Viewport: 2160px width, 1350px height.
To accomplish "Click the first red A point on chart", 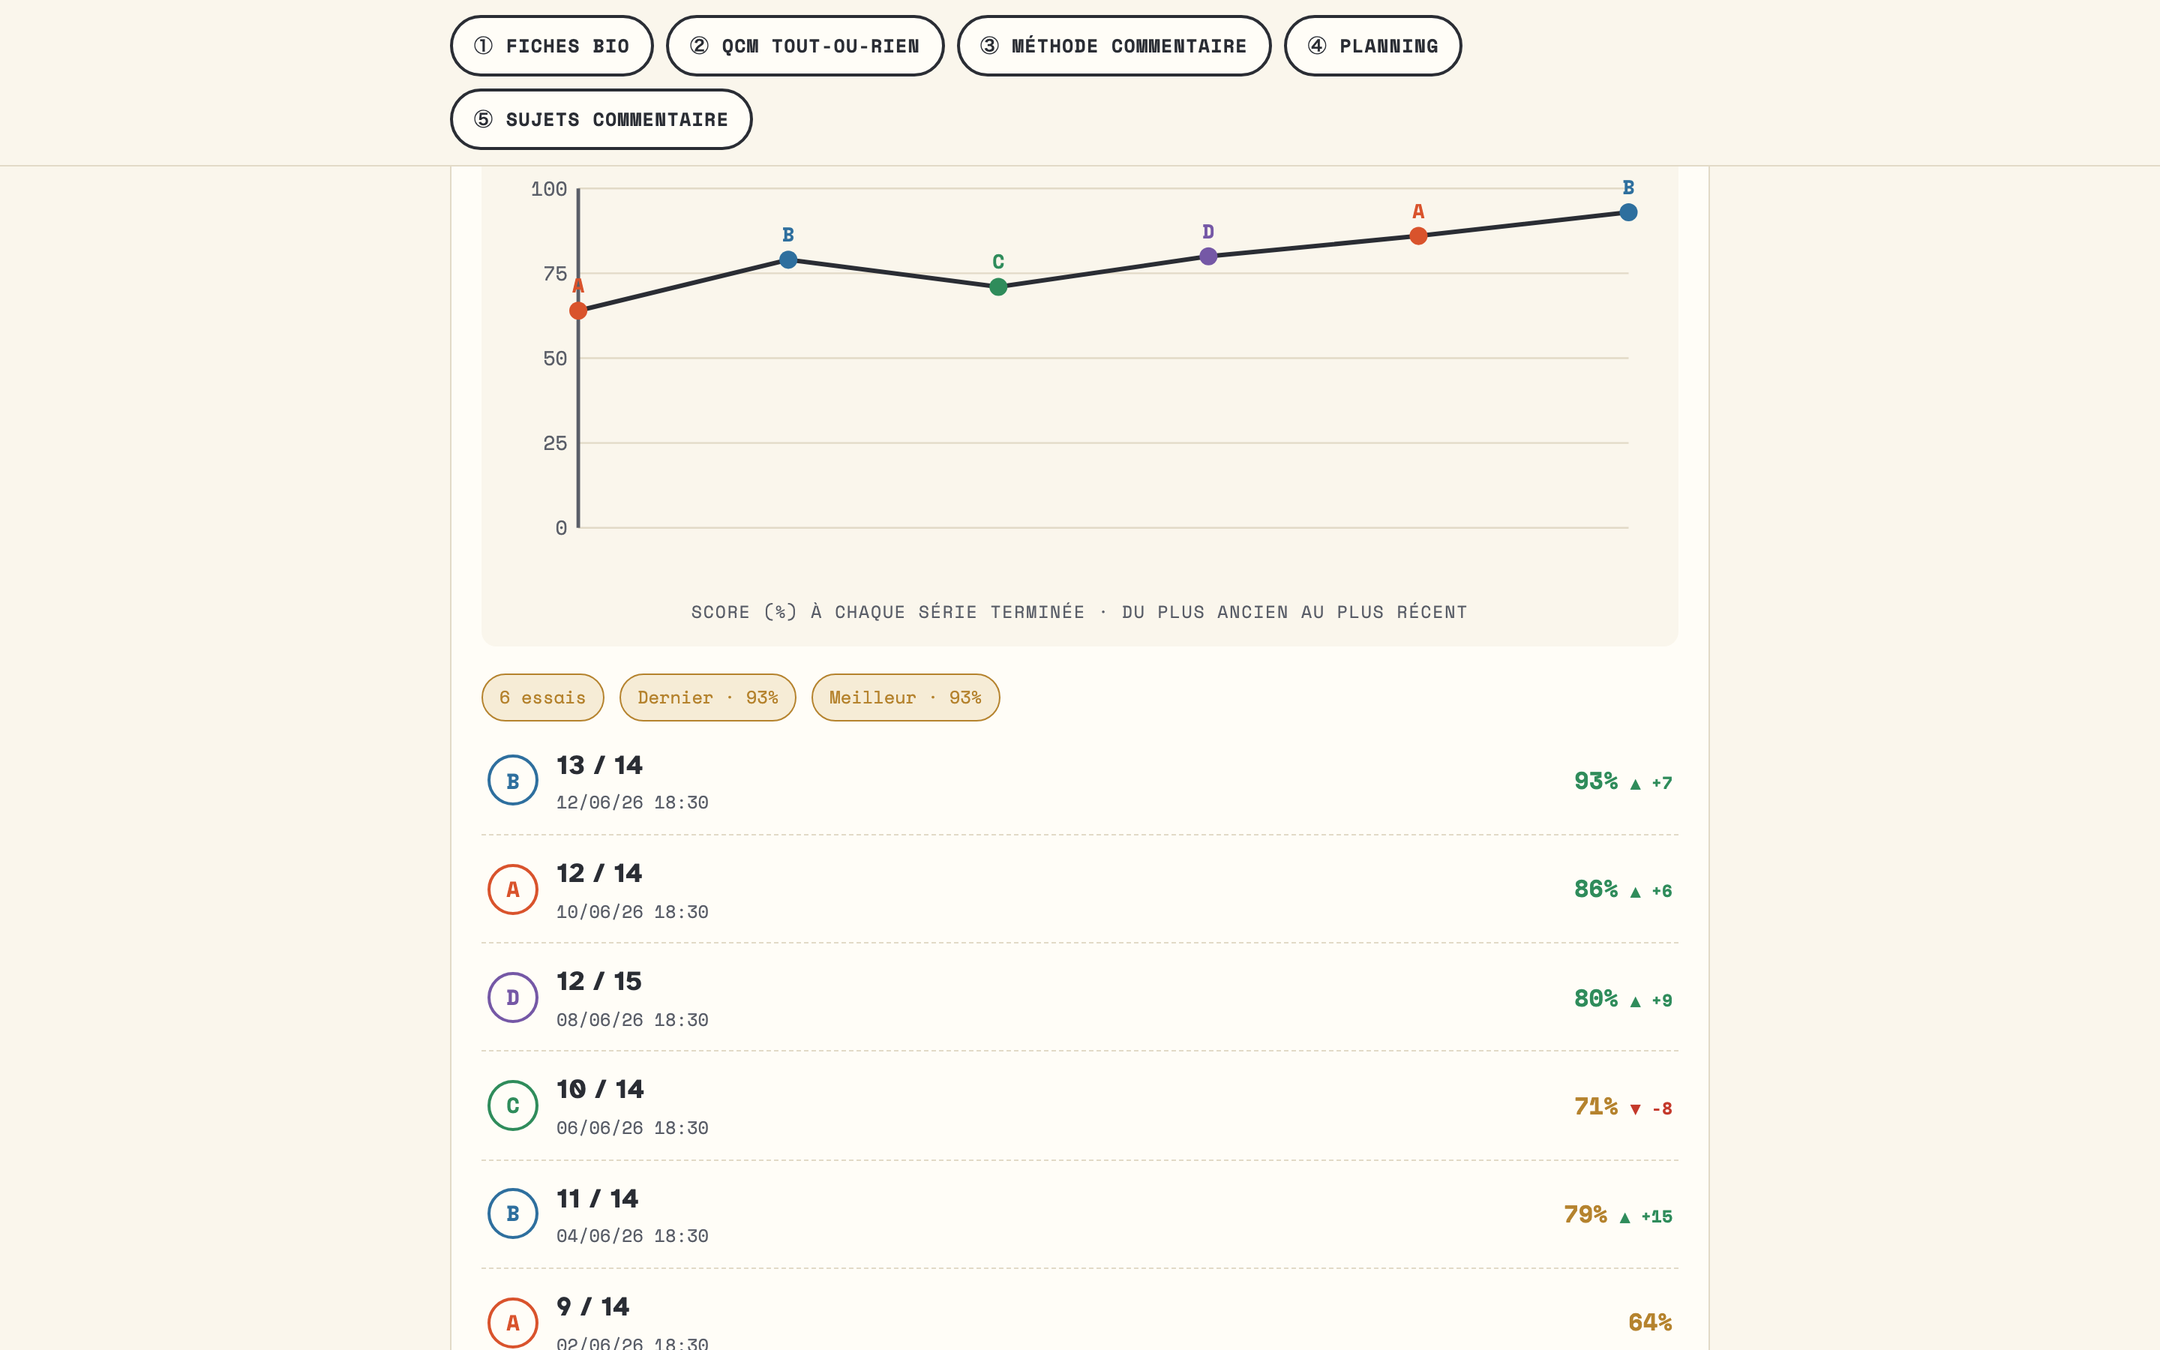I will (x=578, y=311).
